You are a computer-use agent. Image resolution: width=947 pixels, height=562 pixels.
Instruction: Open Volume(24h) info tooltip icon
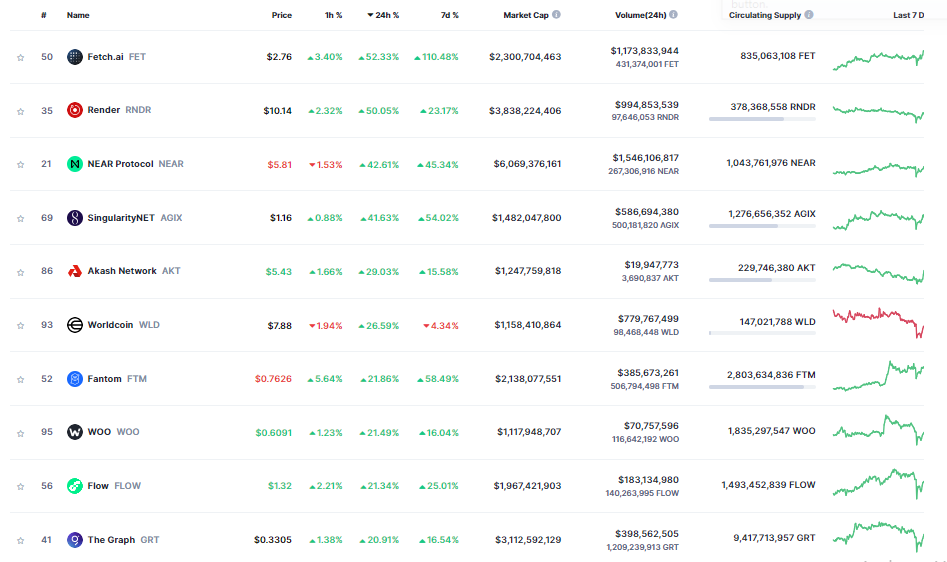(x=673, y=14)
